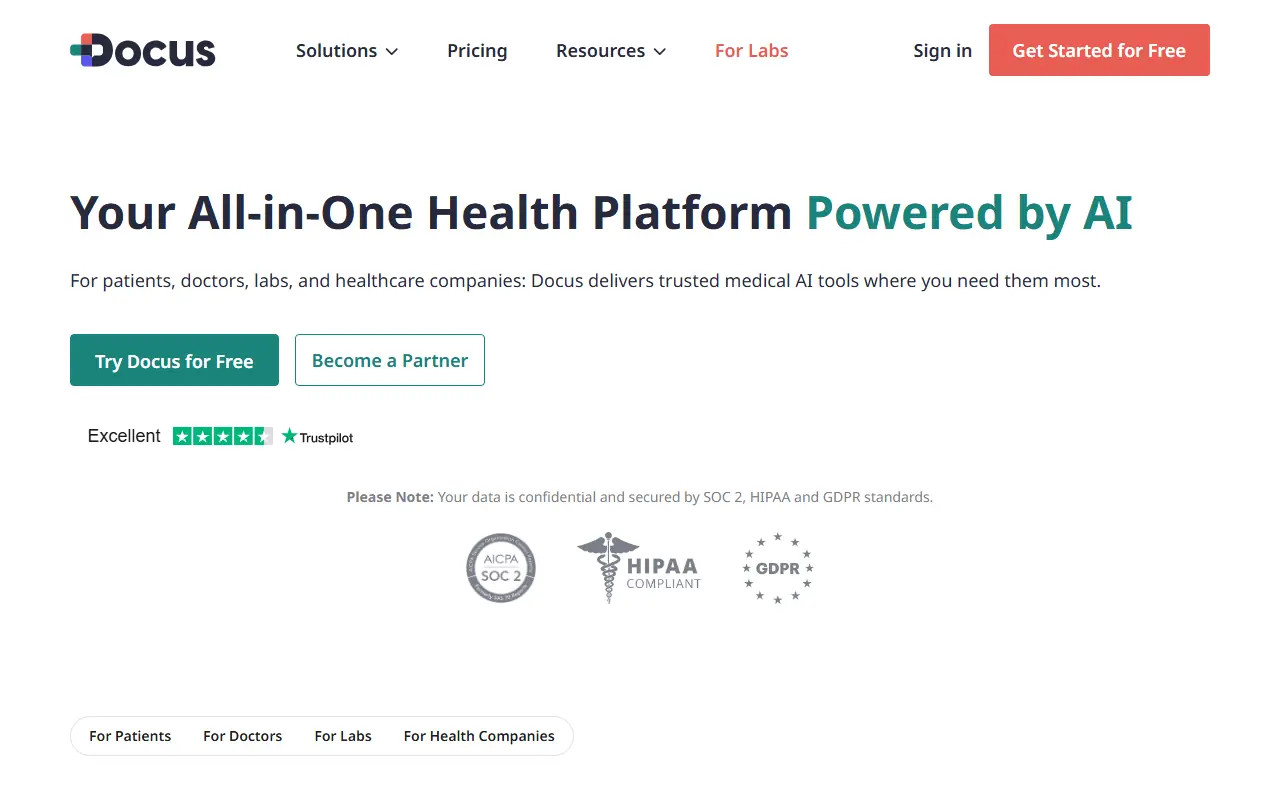Switch to the For Patients tab

coord(130,736)
